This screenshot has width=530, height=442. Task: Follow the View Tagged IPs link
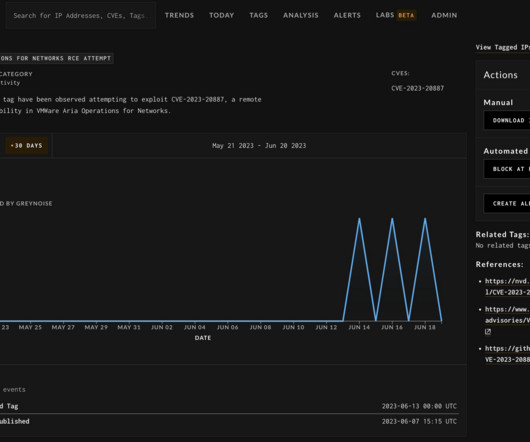pos(503,47)
